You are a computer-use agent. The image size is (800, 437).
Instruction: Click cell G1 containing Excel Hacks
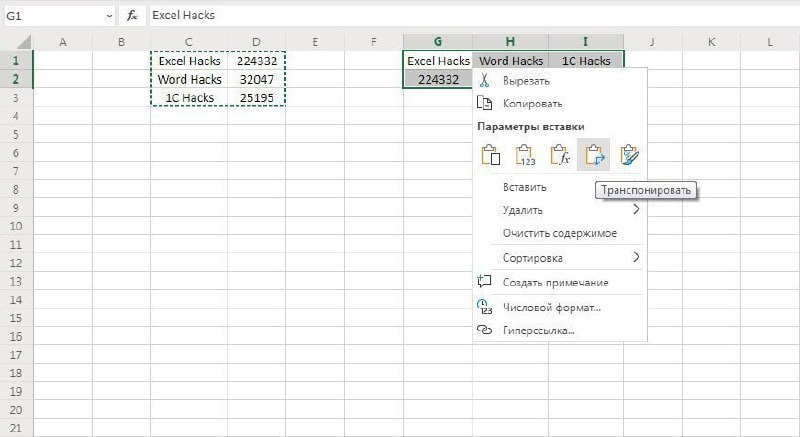[x=438, y=61]
